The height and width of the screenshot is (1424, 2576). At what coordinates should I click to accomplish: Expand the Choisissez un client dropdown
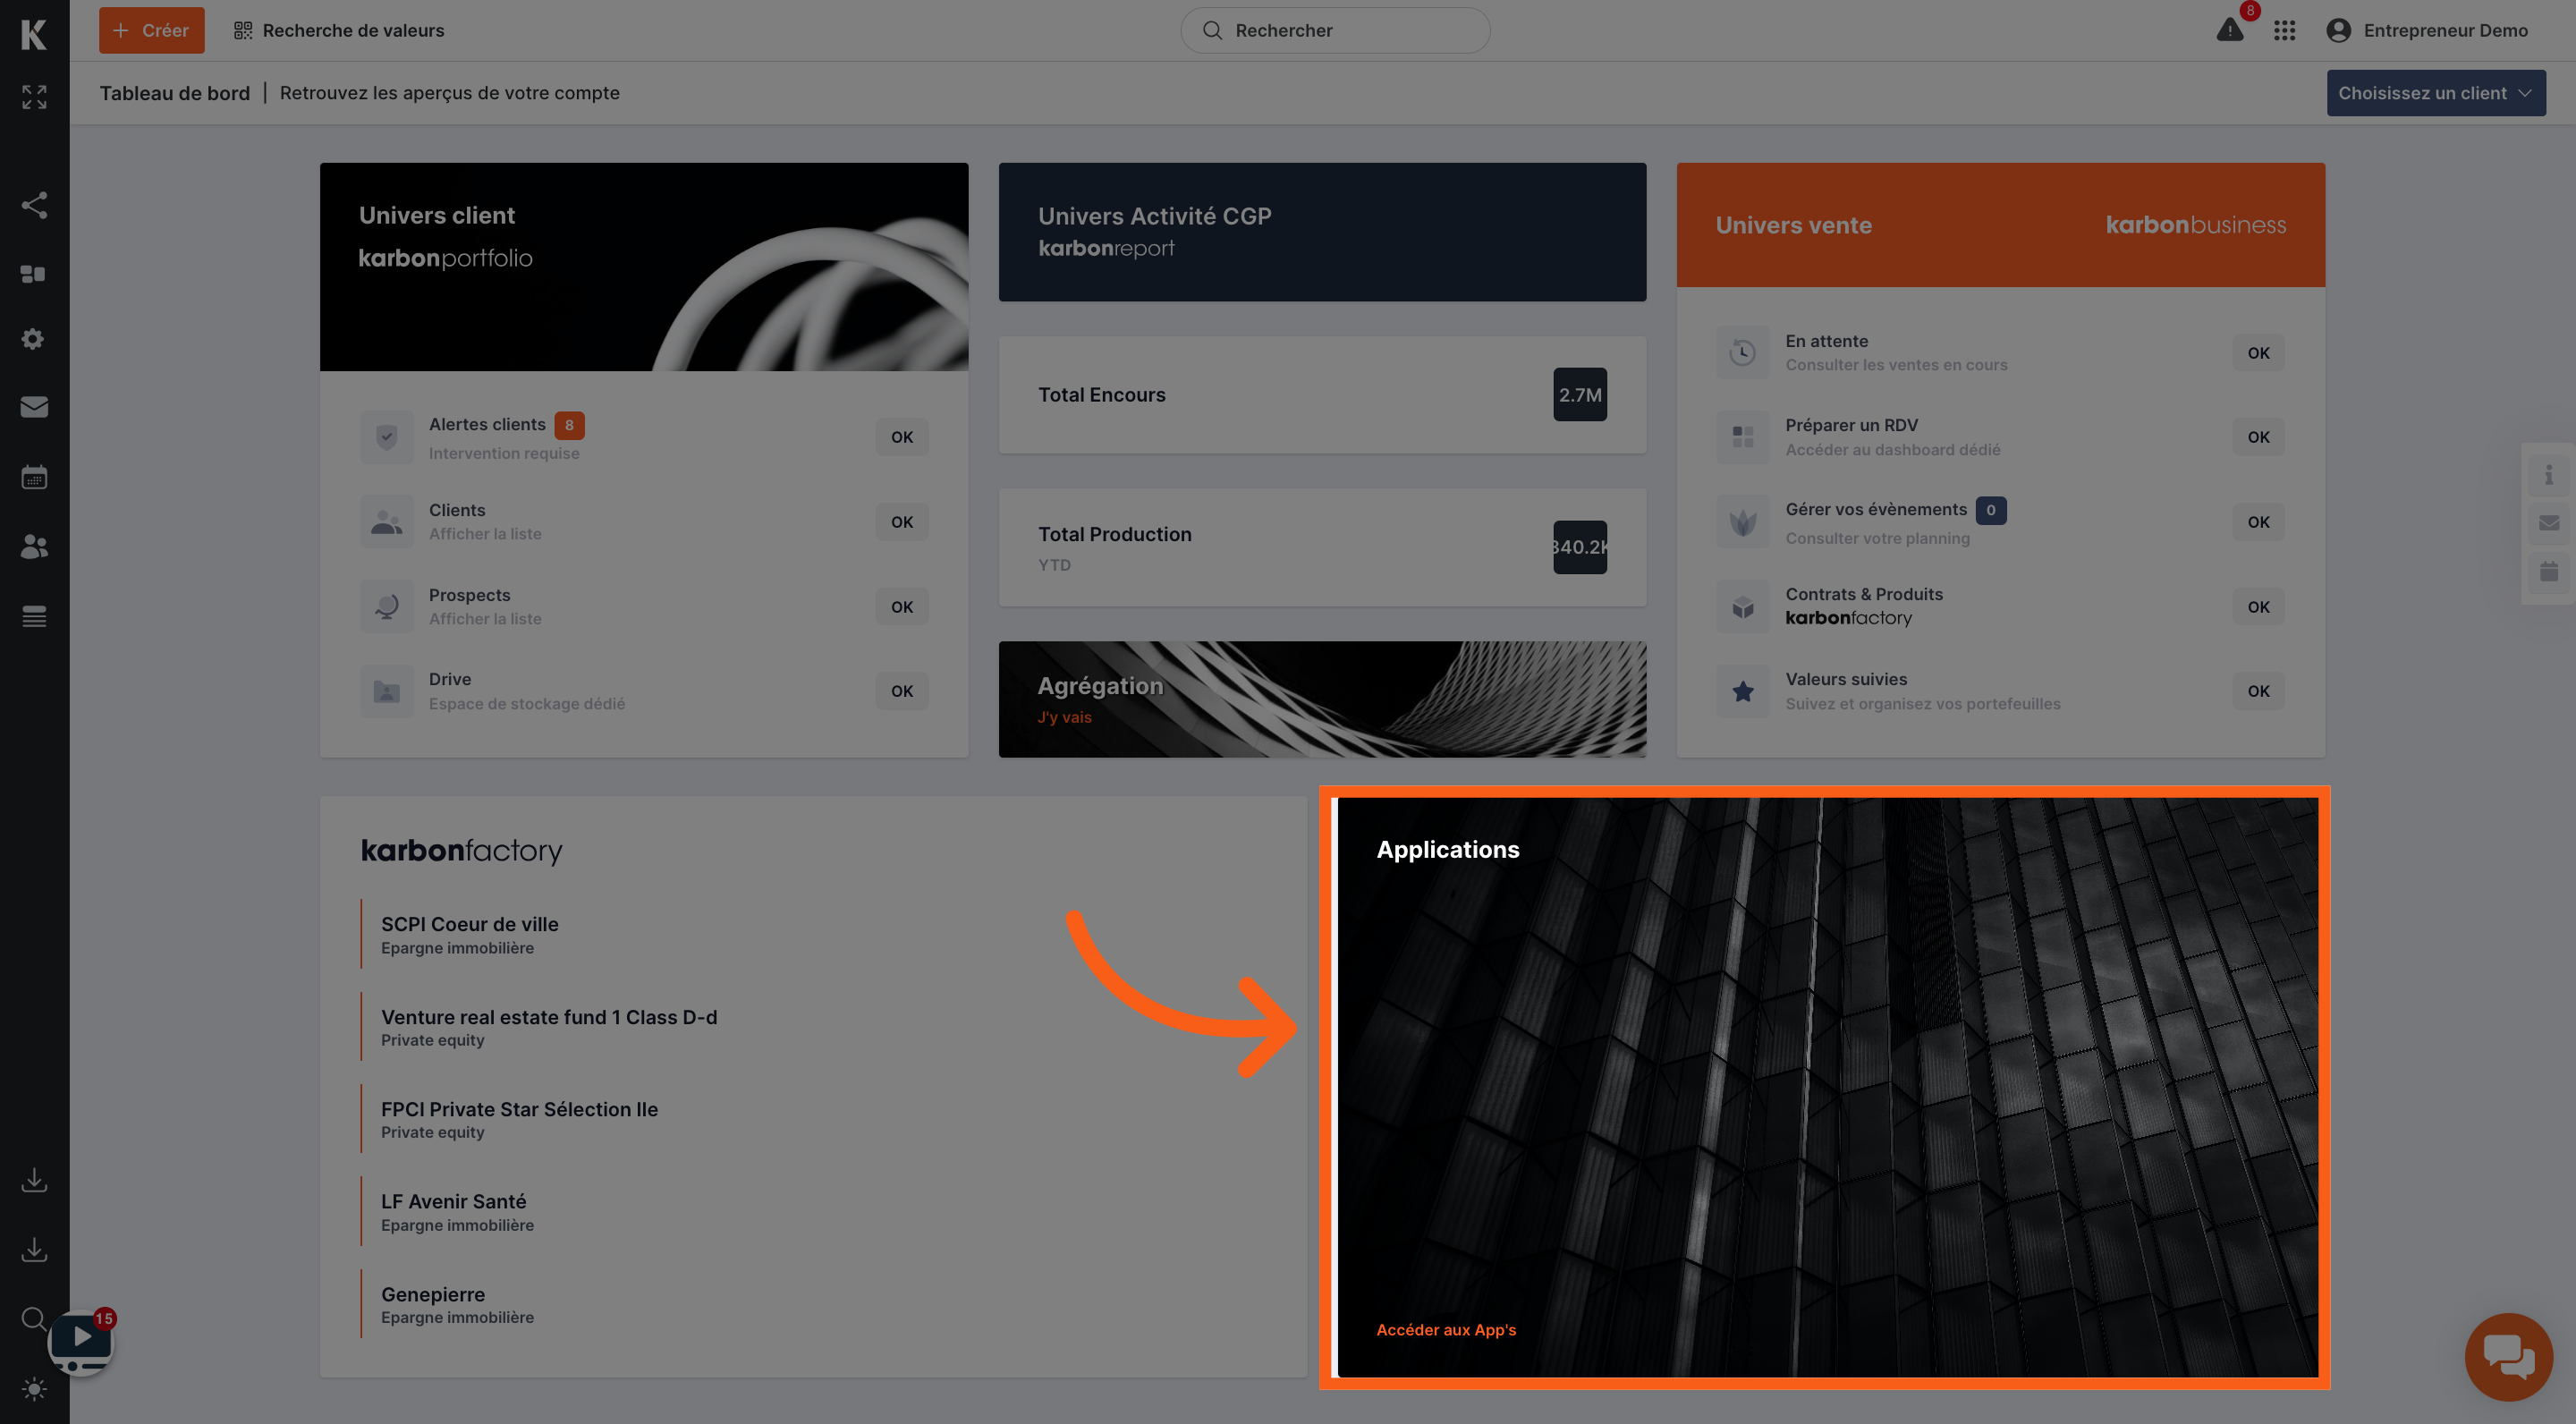click(x=2436, y=93)
